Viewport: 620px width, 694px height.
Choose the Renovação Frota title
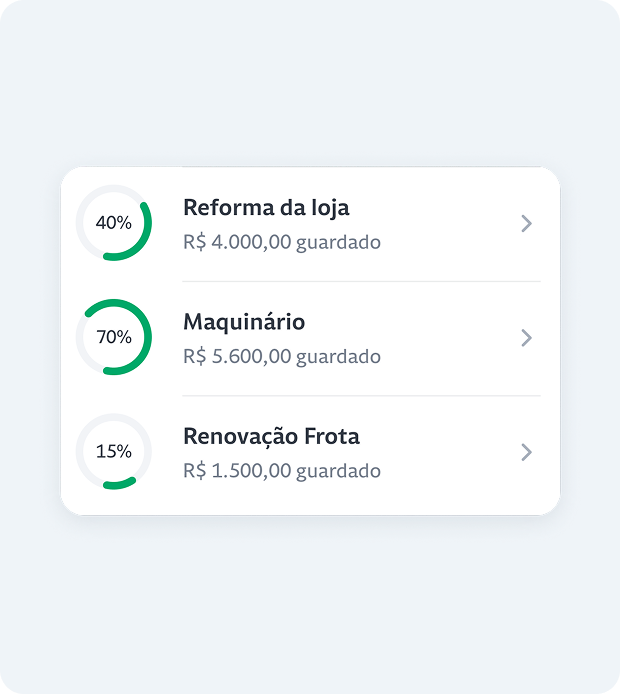click(x=271, y=436)
